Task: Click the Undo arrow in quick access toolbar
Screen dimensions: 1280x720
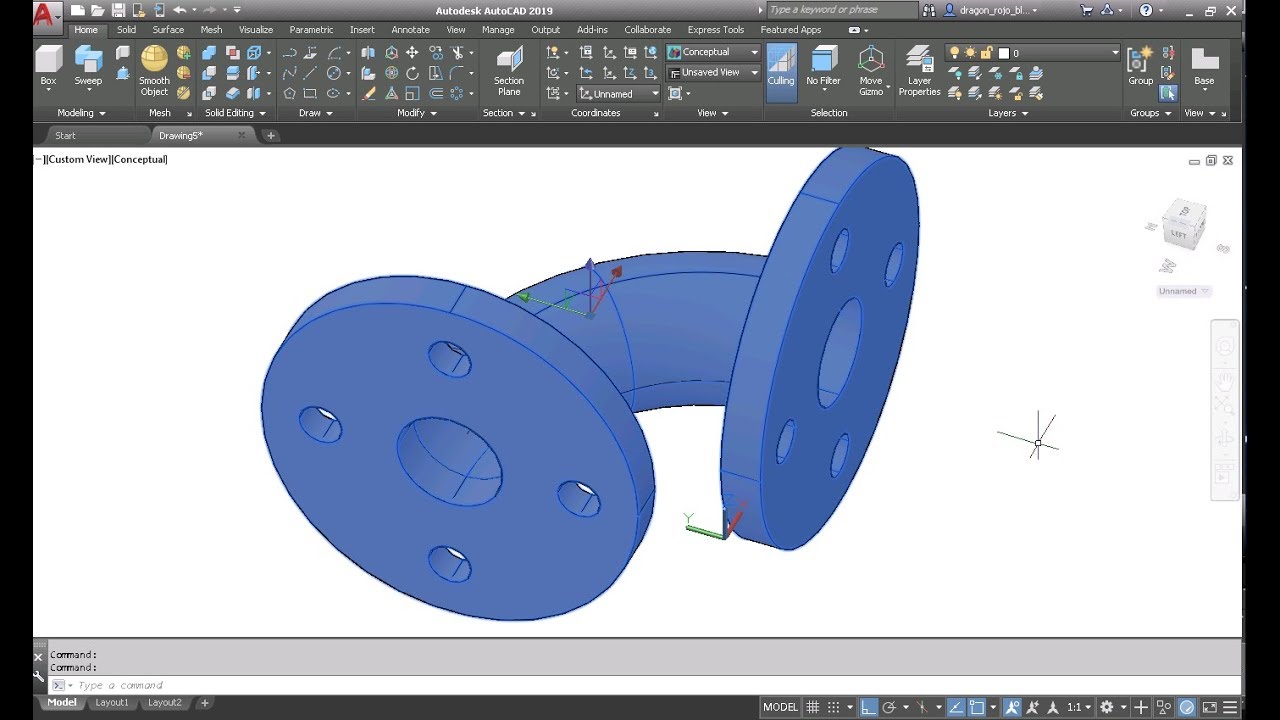Action: tap(179, 10)
